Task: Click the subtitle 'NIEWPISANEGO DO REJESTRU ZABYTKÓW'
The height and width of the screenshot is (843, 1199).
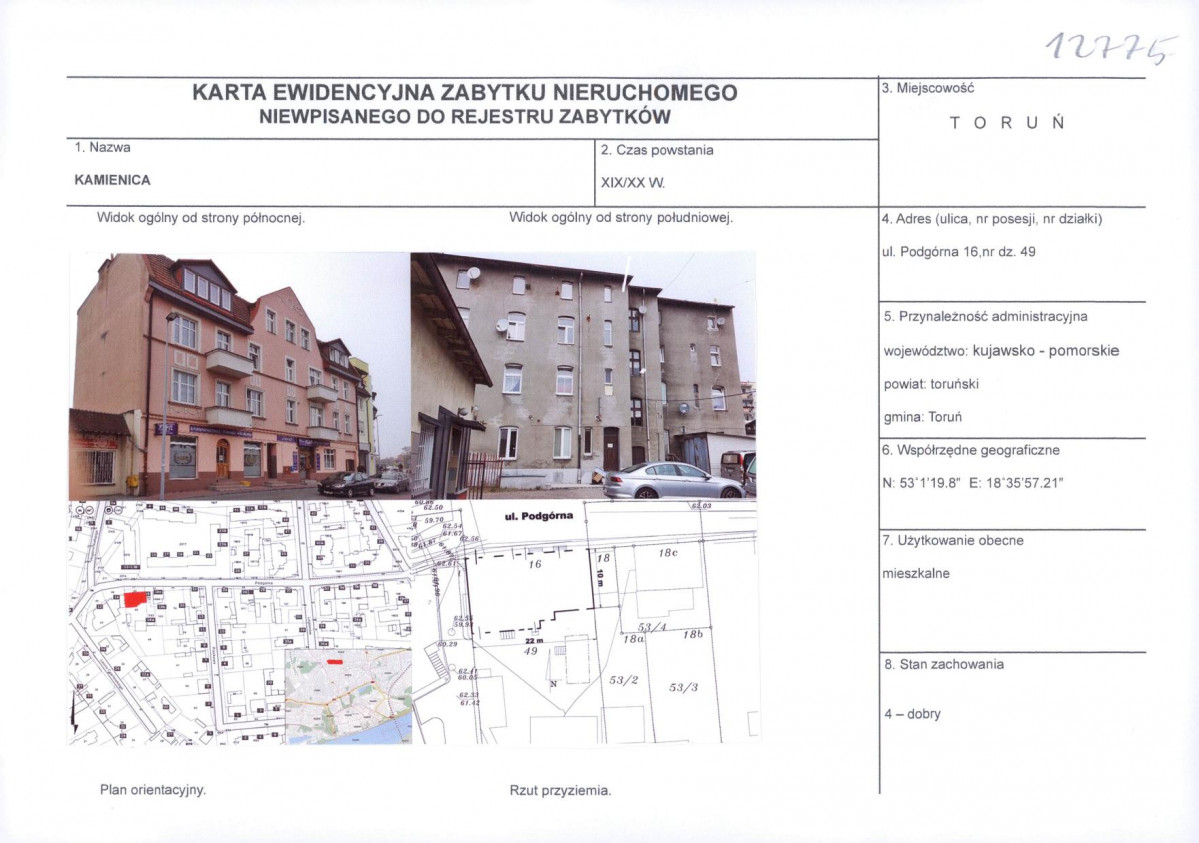Action: pos(465,117)
